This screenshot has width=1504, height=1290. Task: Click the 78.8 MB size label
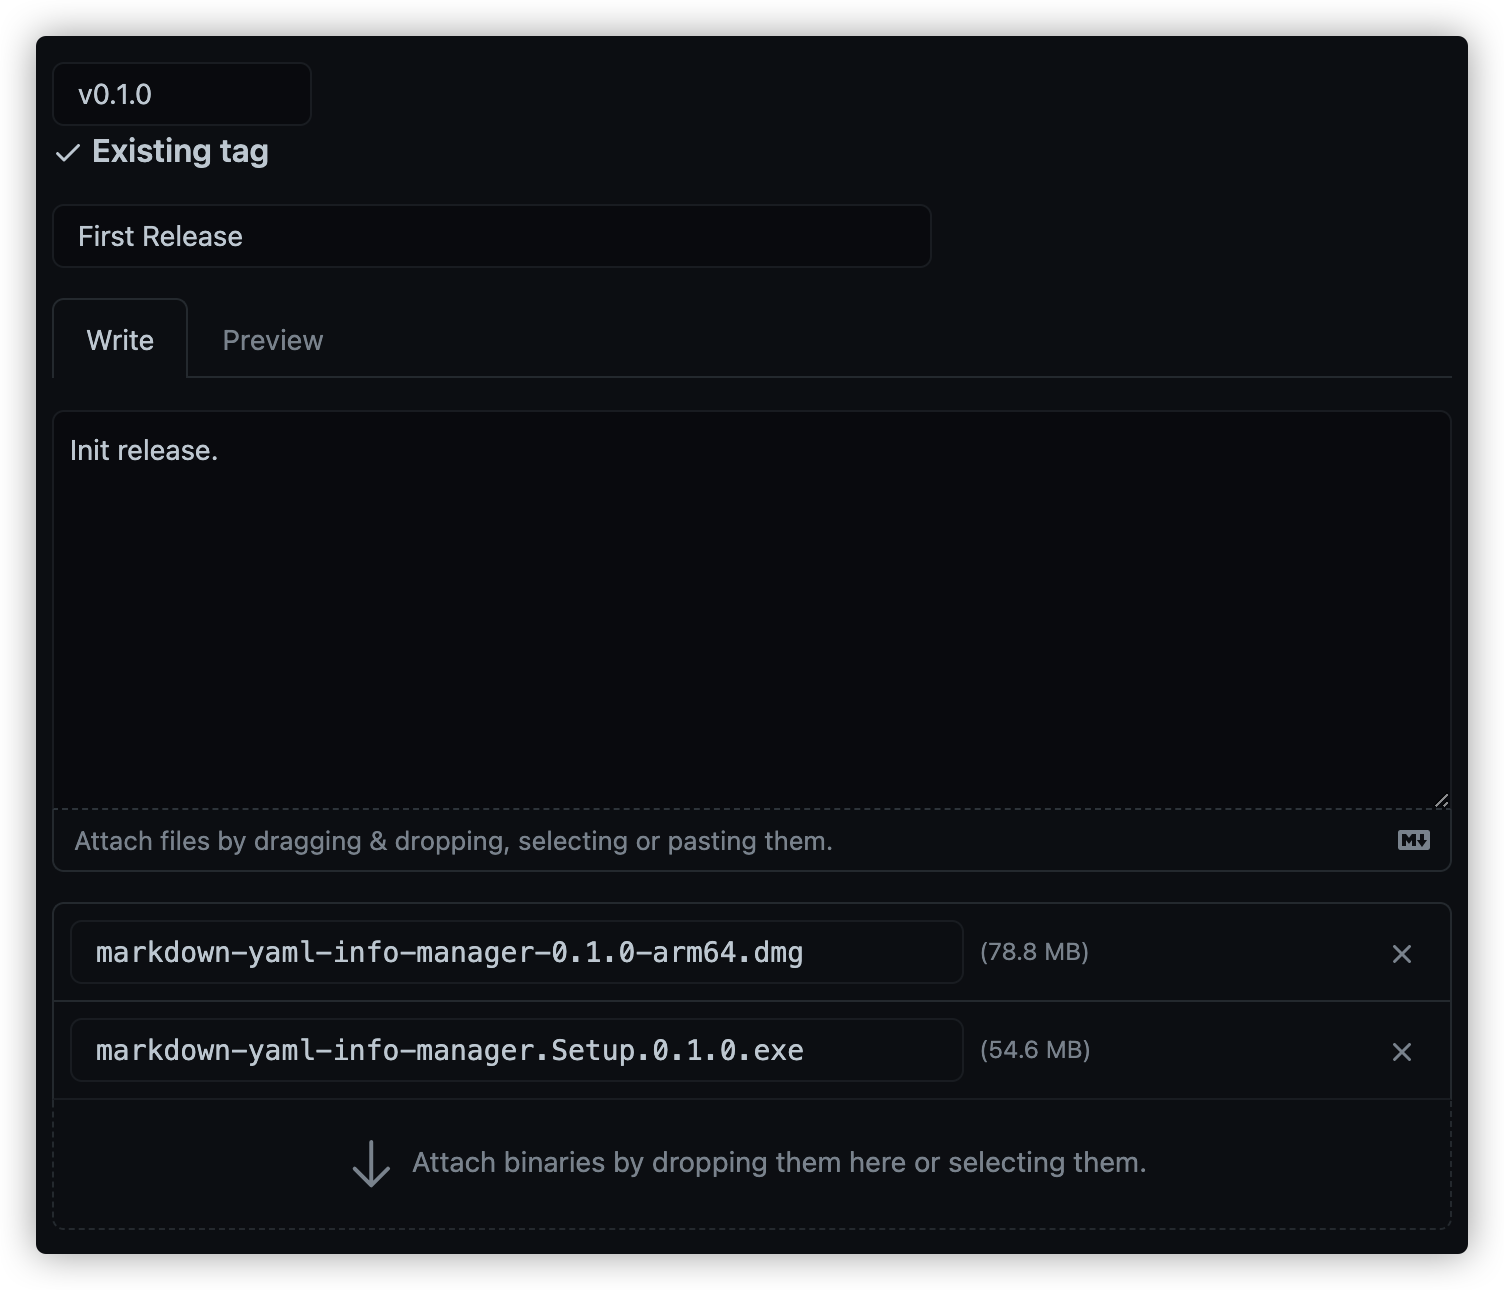[1035, 952]
